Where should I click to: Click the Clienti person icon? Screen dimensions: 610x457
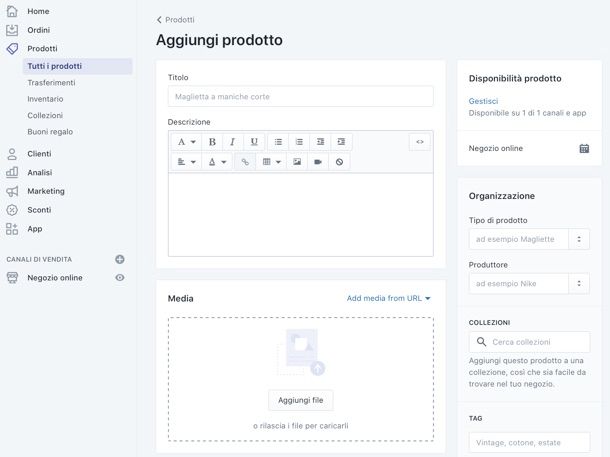[x=12, y=154]
